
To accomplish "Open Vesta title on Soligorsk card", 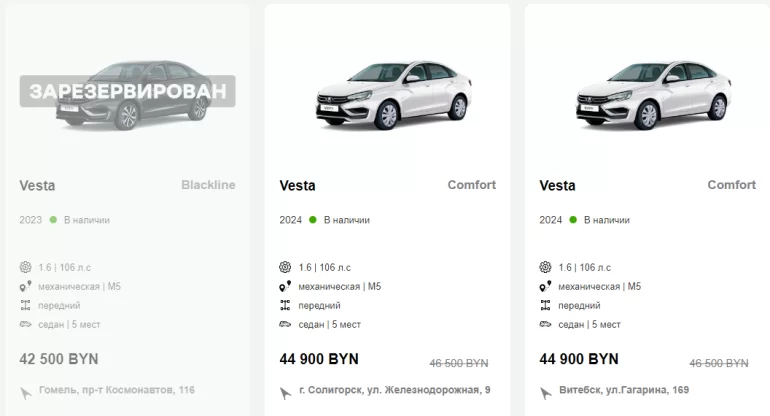I will tap(297, 185).
